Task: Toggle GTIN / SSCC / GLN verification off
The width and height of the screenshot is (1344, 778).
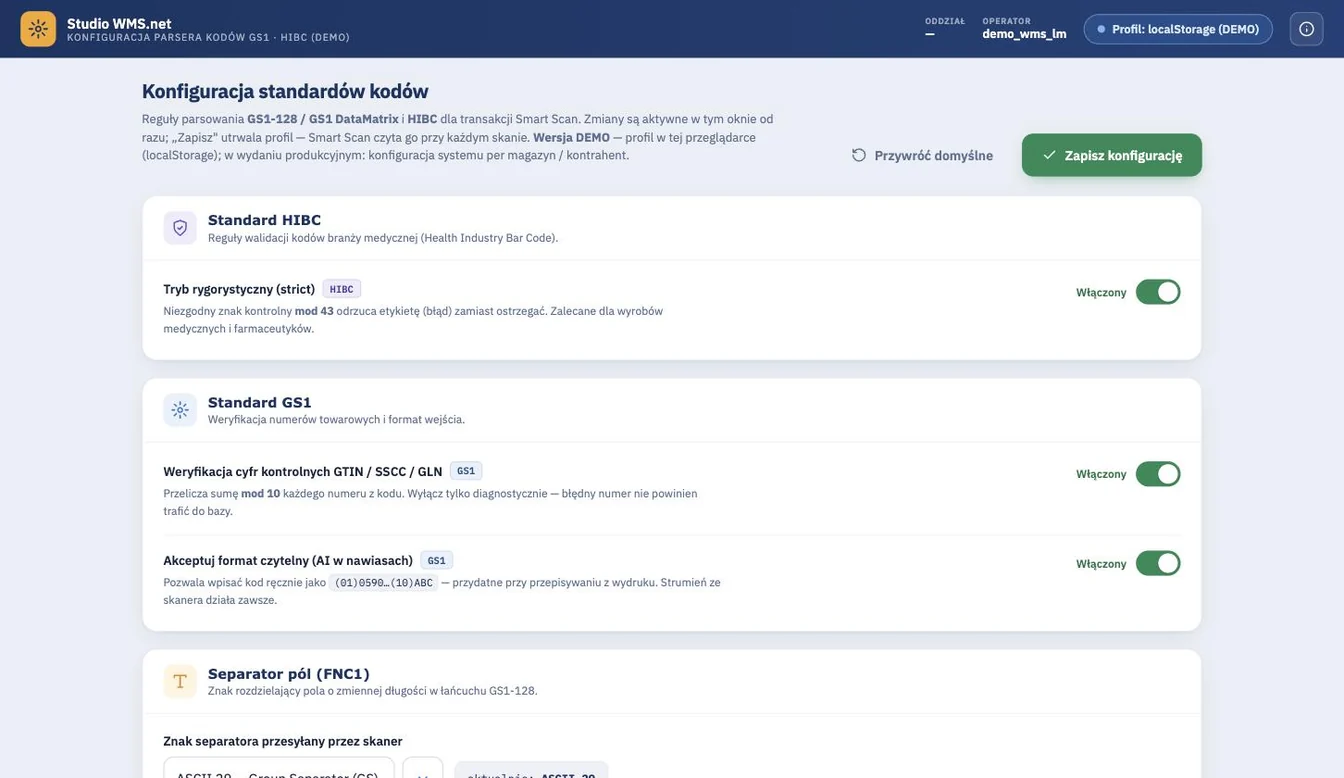Action: click(x=1158, y=474)
